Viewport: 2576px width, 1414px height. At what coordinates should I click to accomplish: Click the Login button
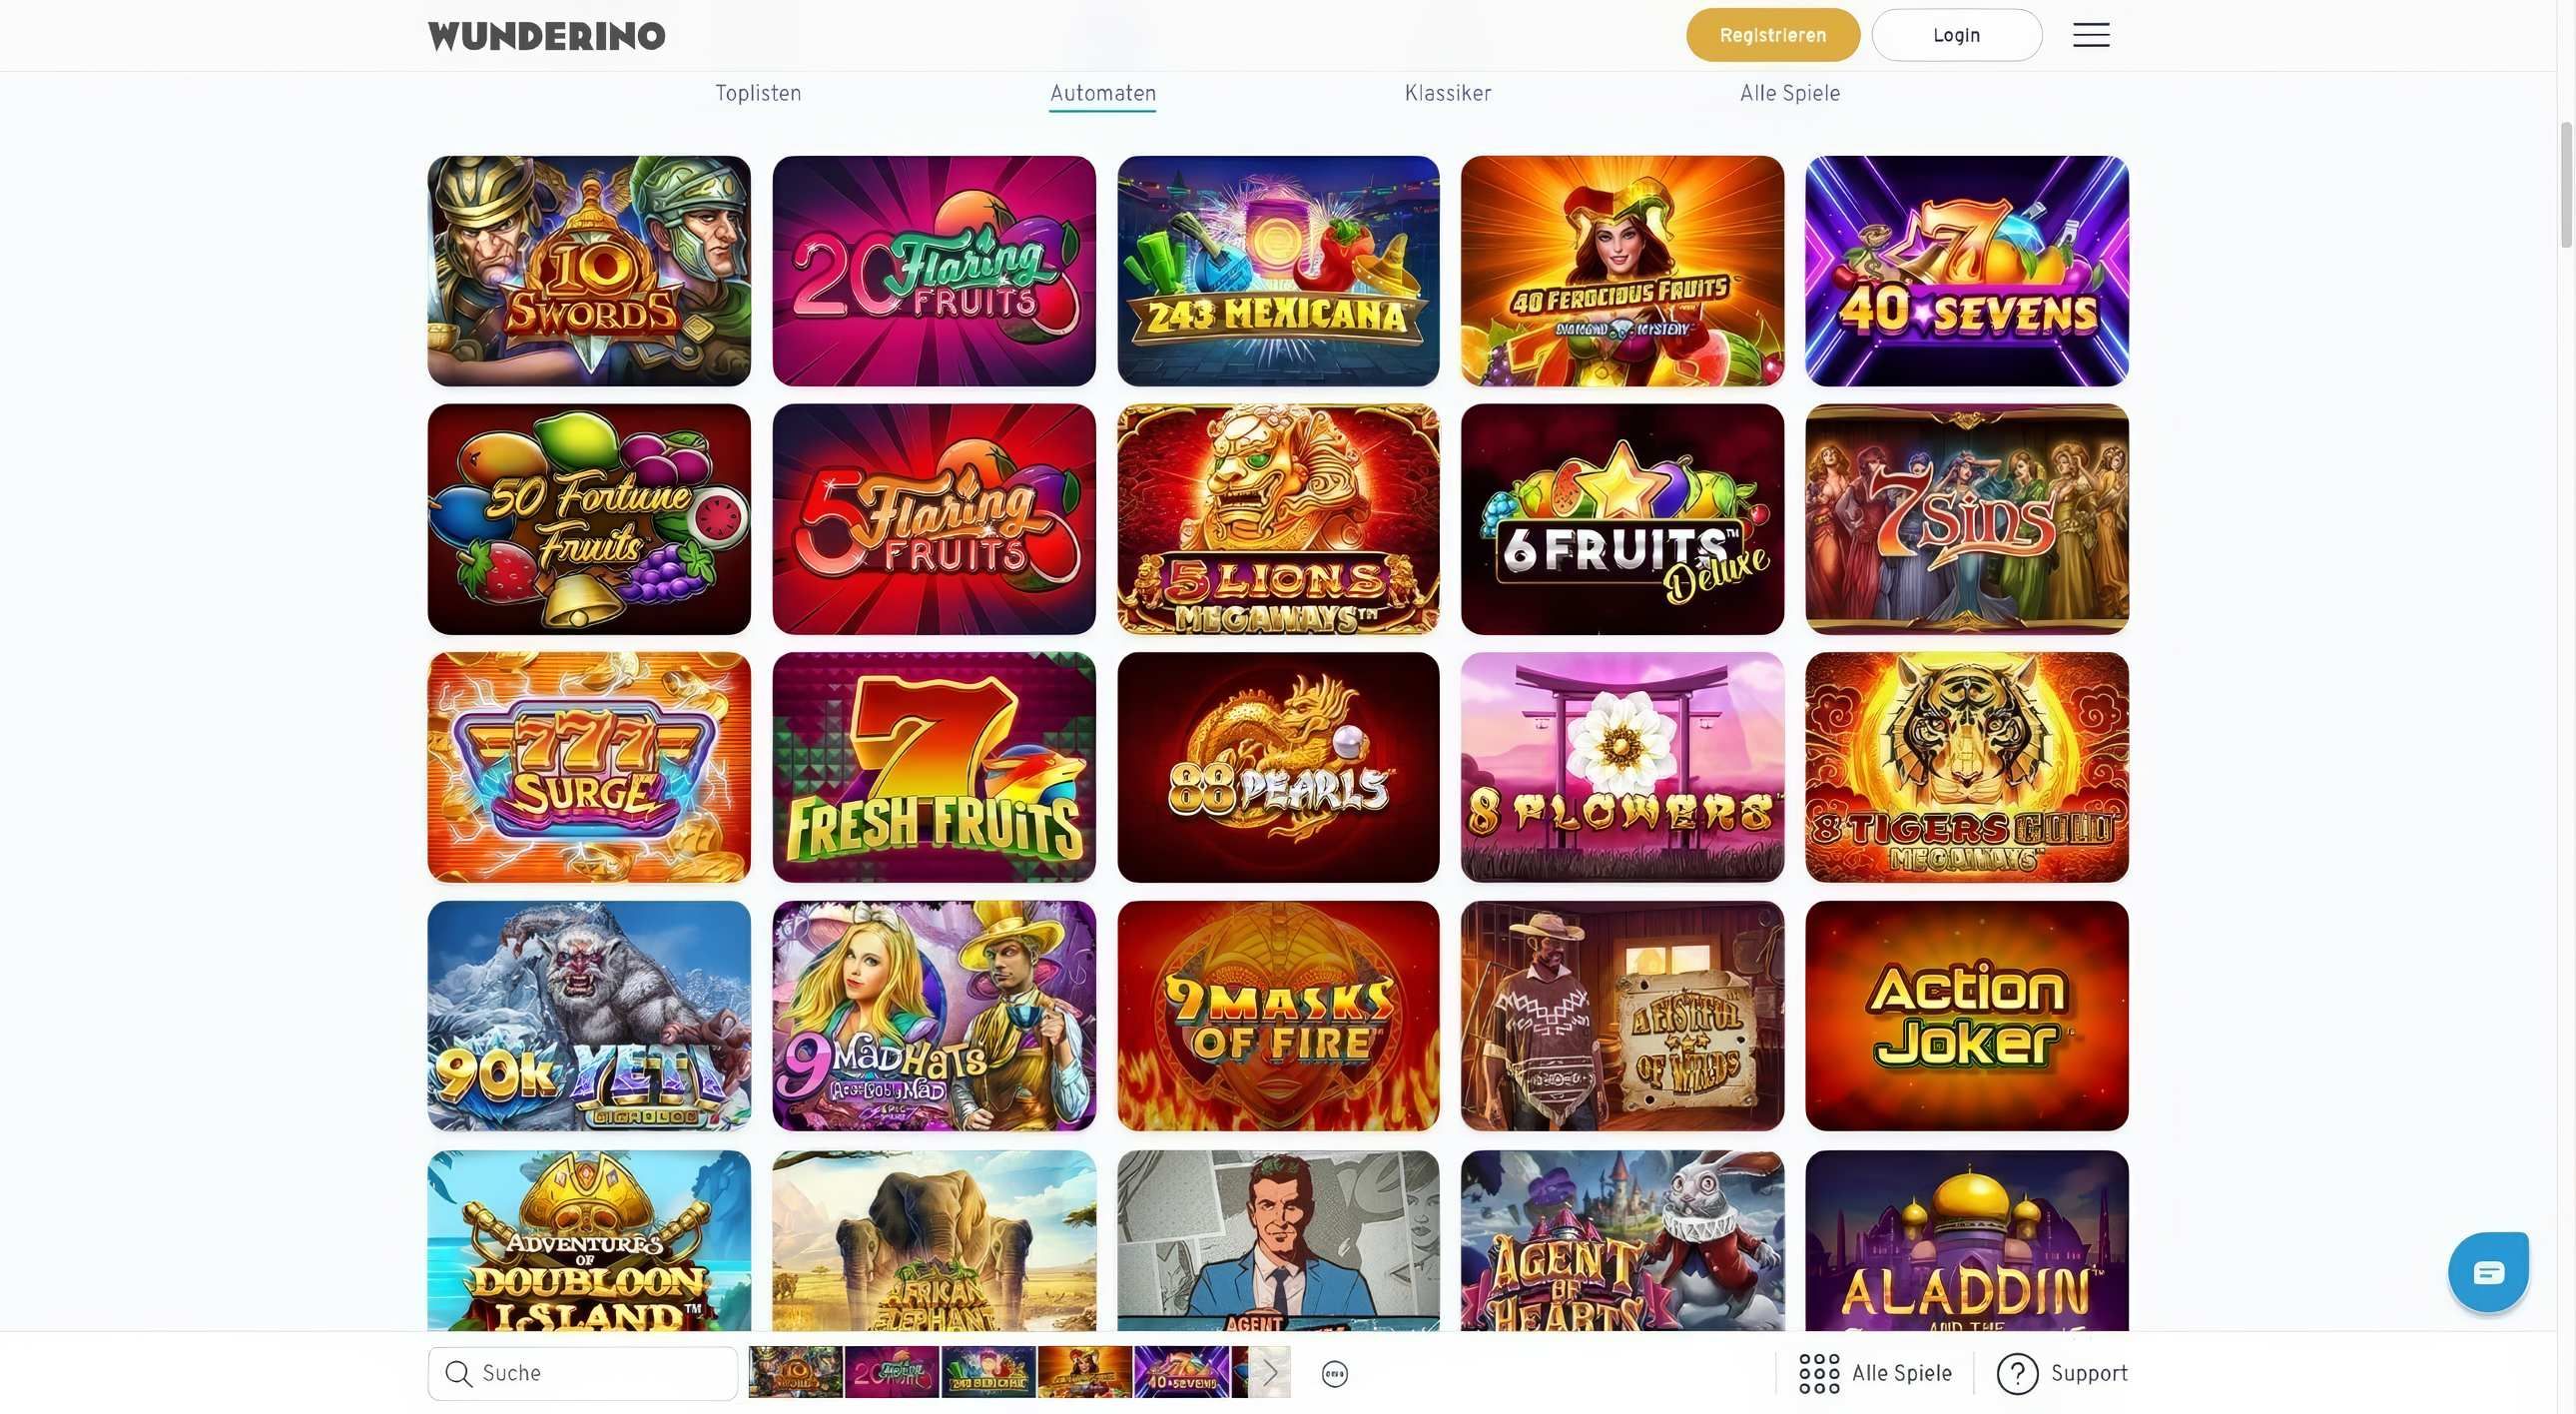(1956, 35)
